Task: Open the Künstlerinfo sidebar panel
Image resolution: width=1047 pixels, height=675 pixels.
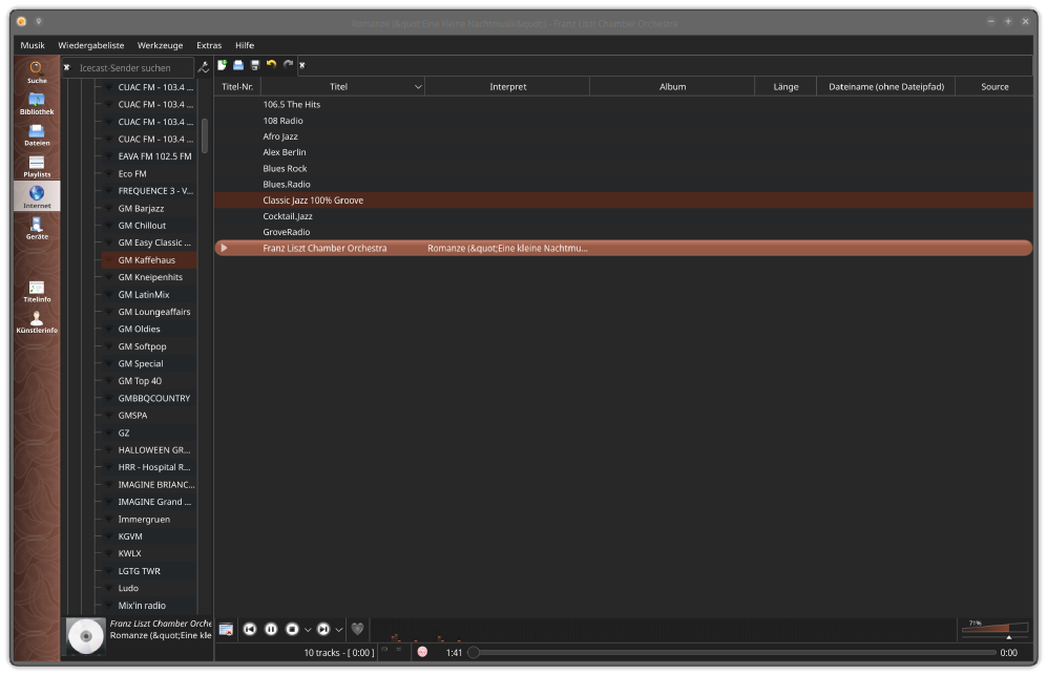Action: click(x=36, y=322)
